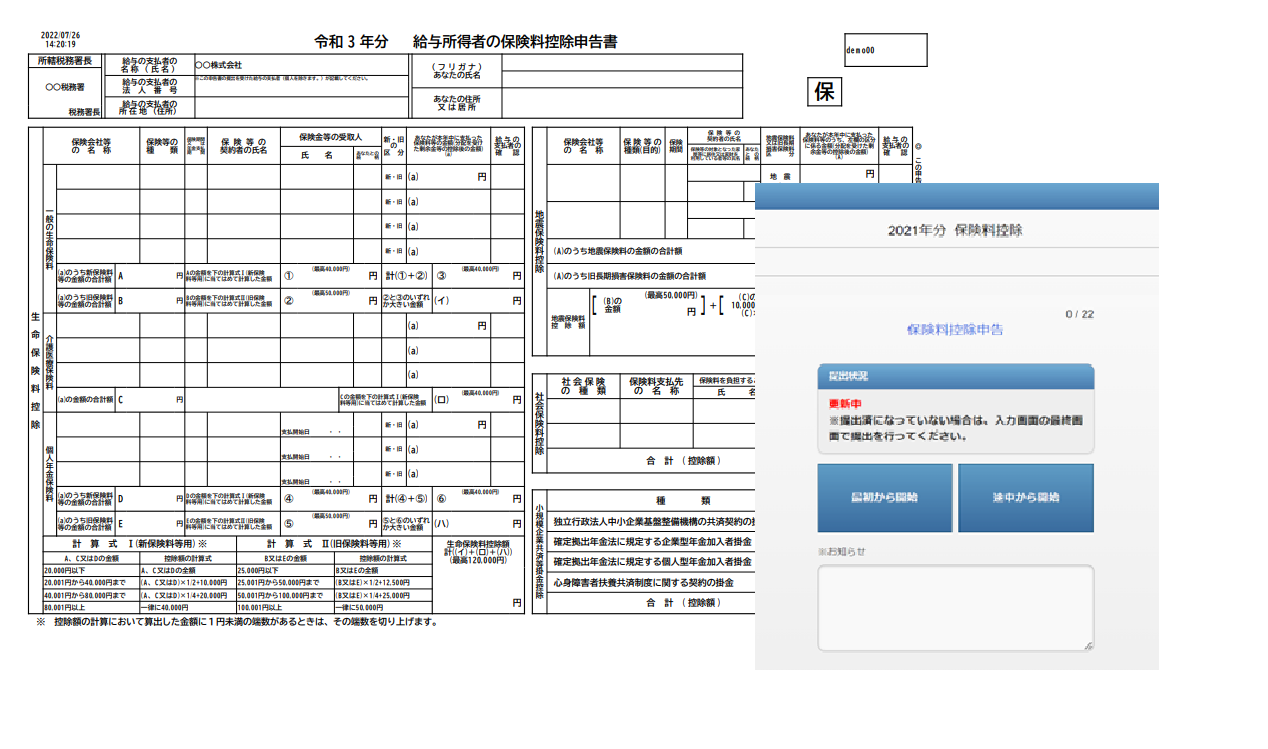Screen dimensions: 1268x749
Task: Click the boxed 保 icon
Action: pyautogui.click(x=825, y=92)
